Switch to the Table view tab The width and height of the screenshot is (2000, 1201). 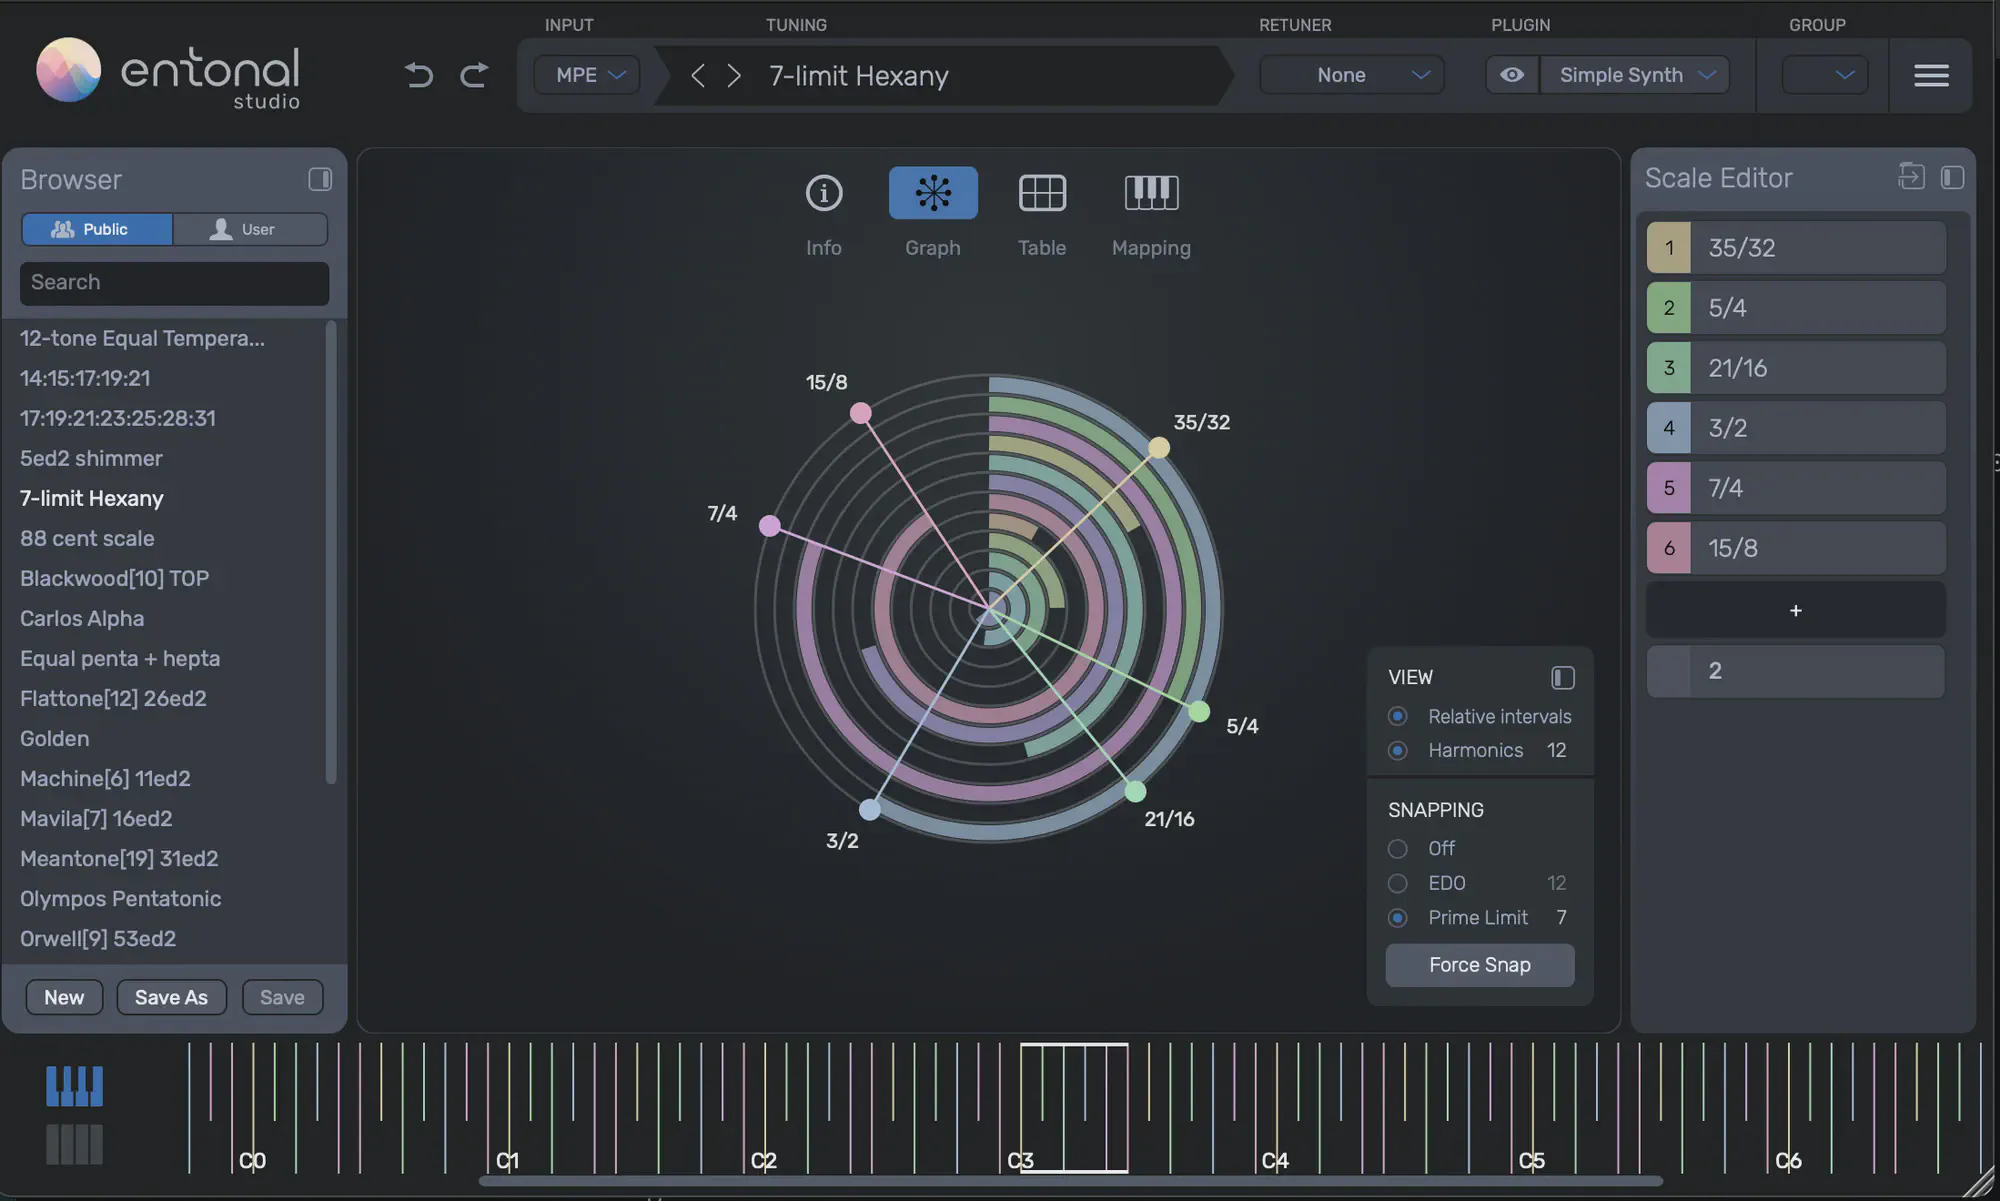[1041, 212]
